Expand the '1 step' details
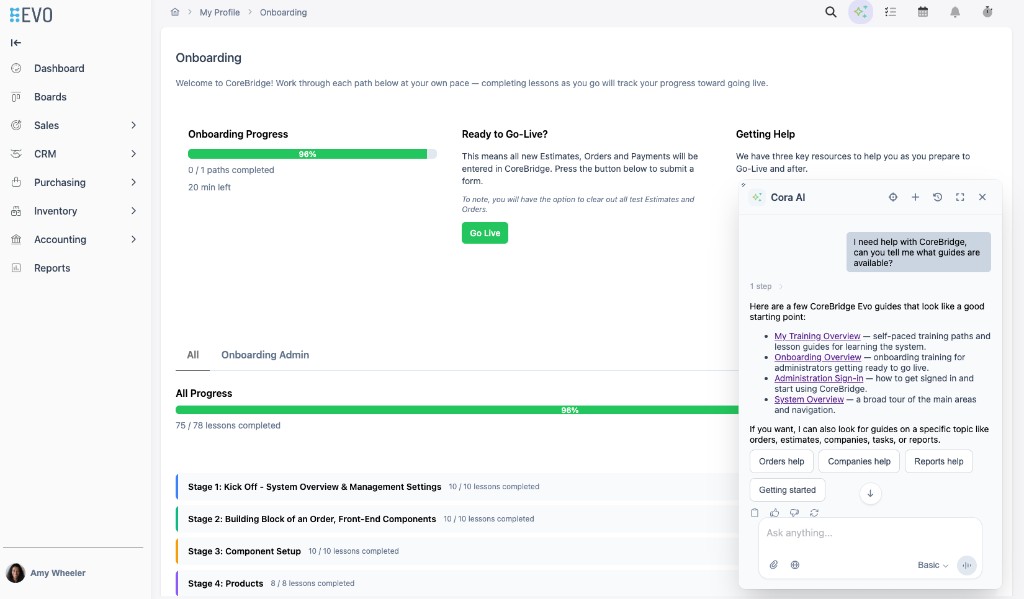 pos(766,286)
